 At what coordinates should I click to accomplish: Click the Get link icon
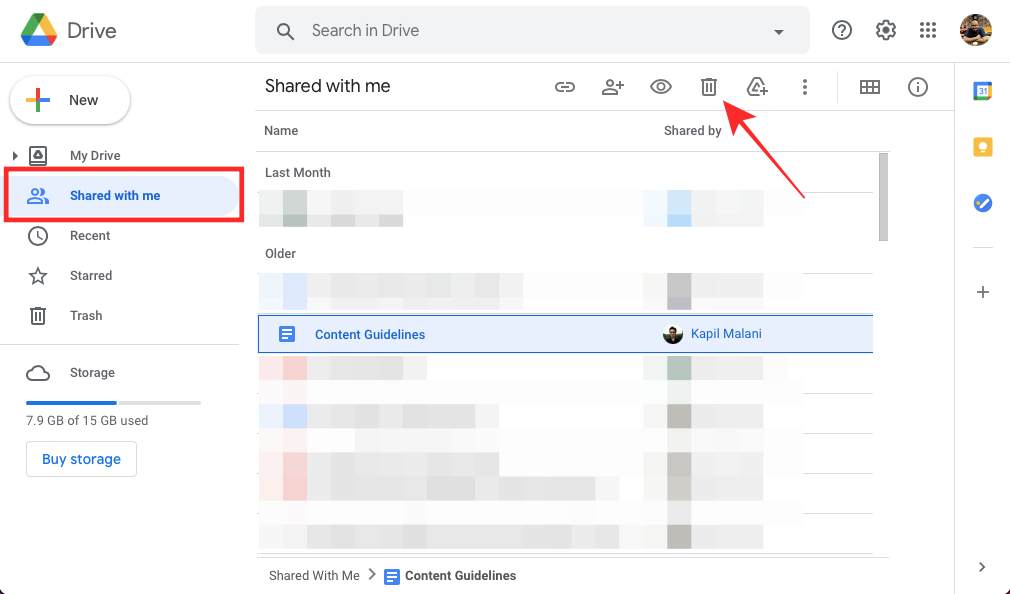click(x=564, y=87)
